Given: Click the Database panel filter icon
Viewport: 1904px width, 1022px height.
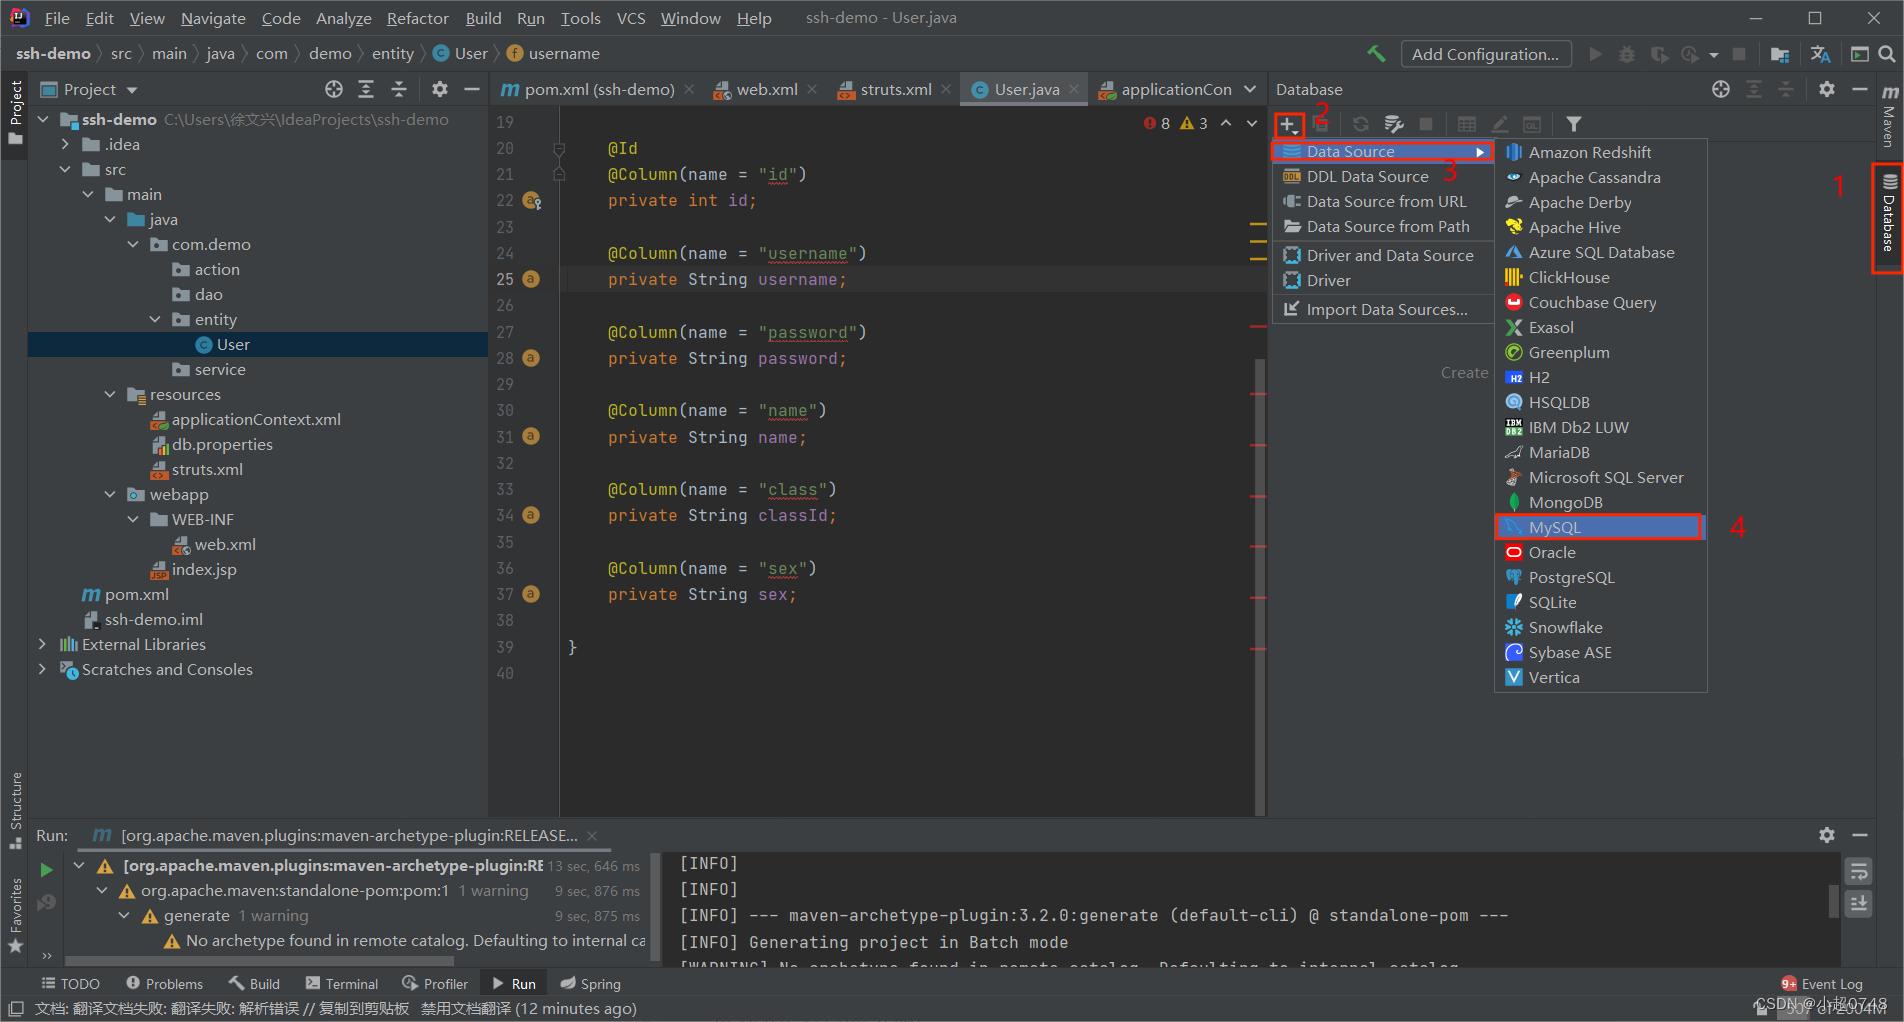Looking at the screenshot, I should pyautogui.click(x=1574, y=124).
